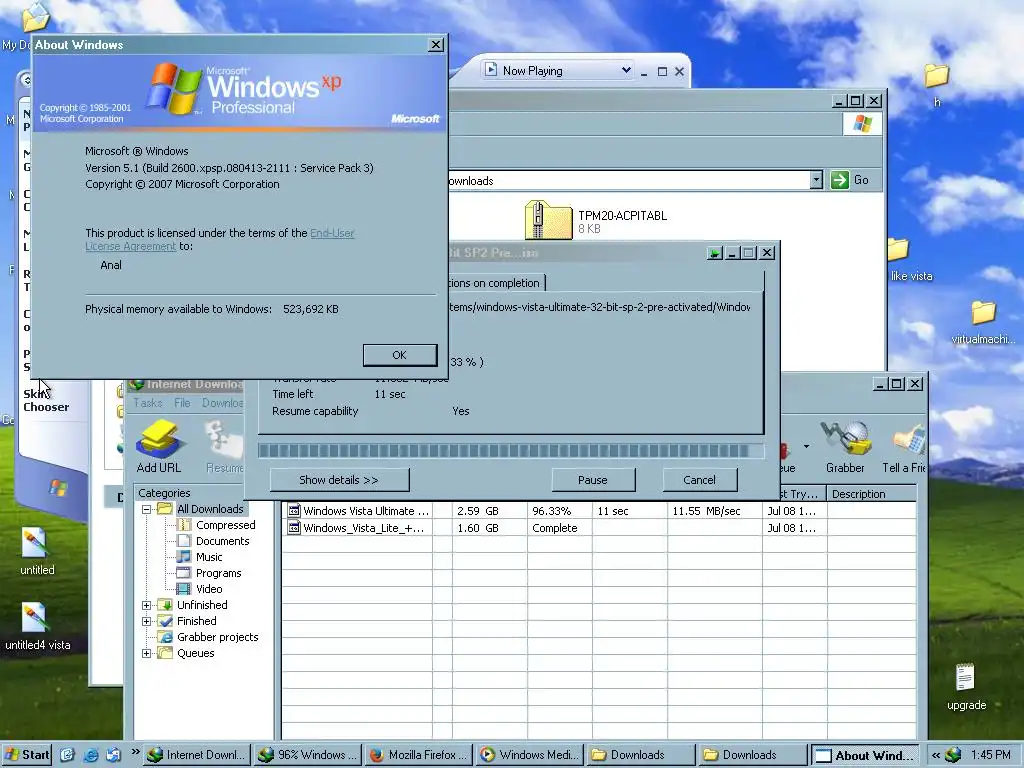
Task: Click the Grabber toolbar icon
Action: [x=846, y=438]
